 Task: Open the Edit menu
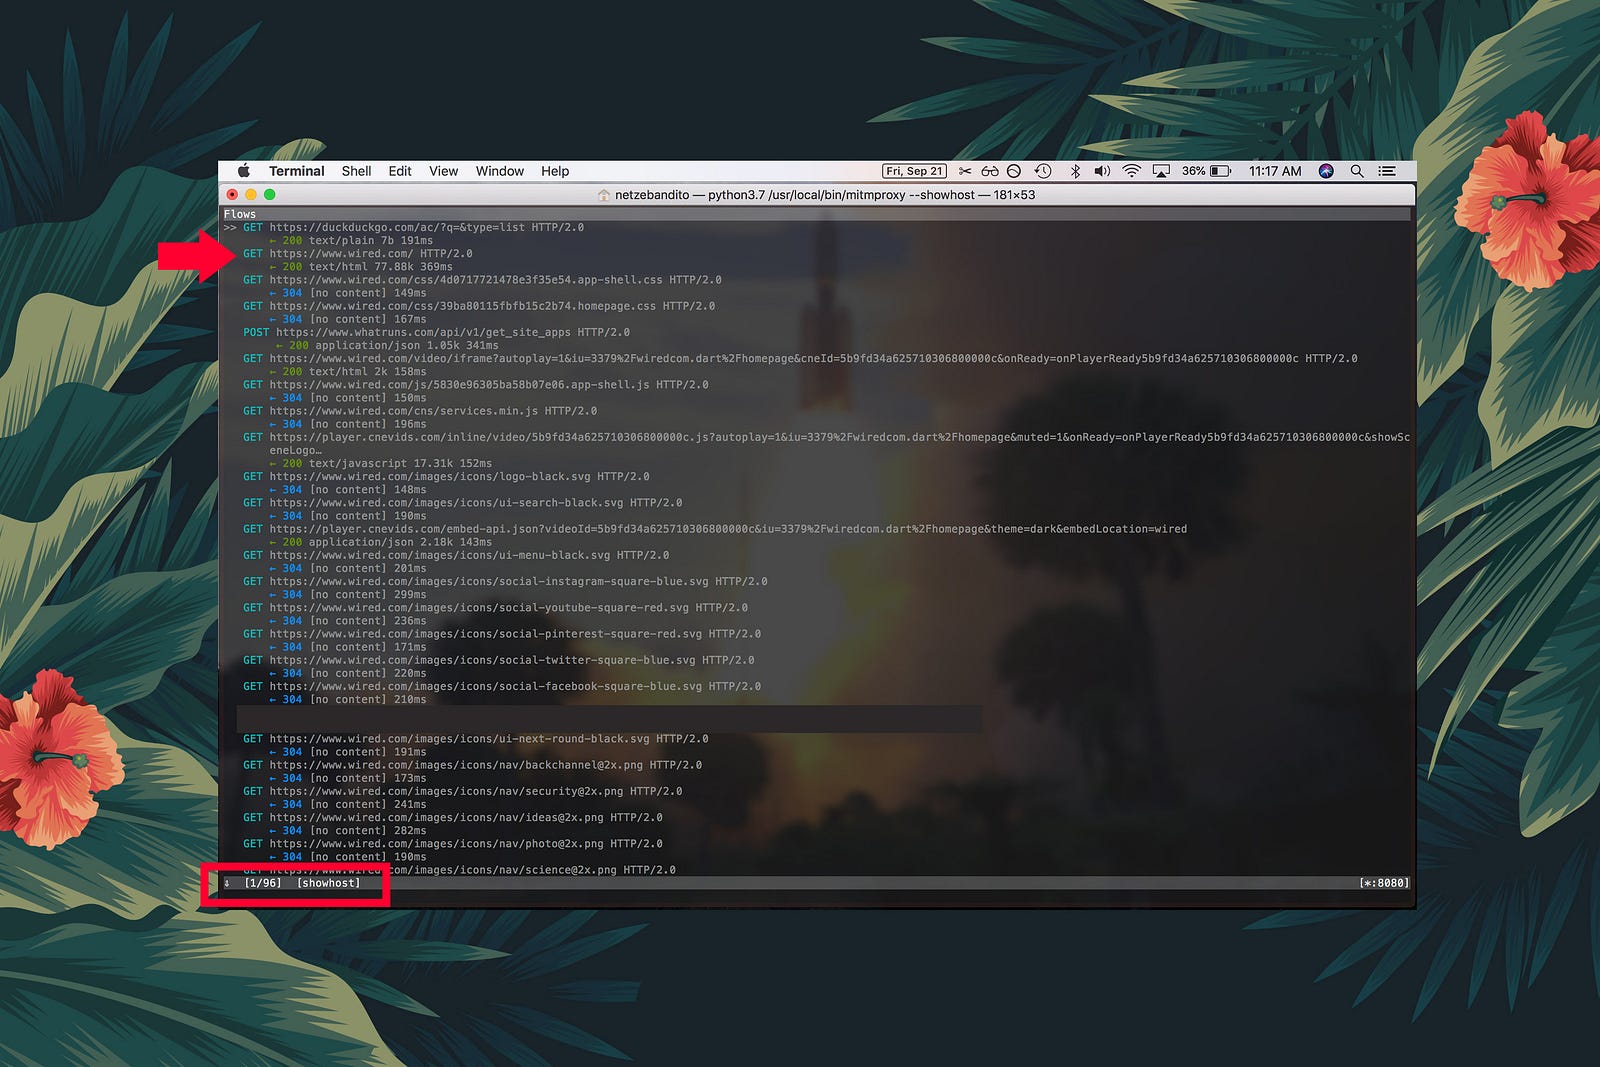(x=400, y=171)
